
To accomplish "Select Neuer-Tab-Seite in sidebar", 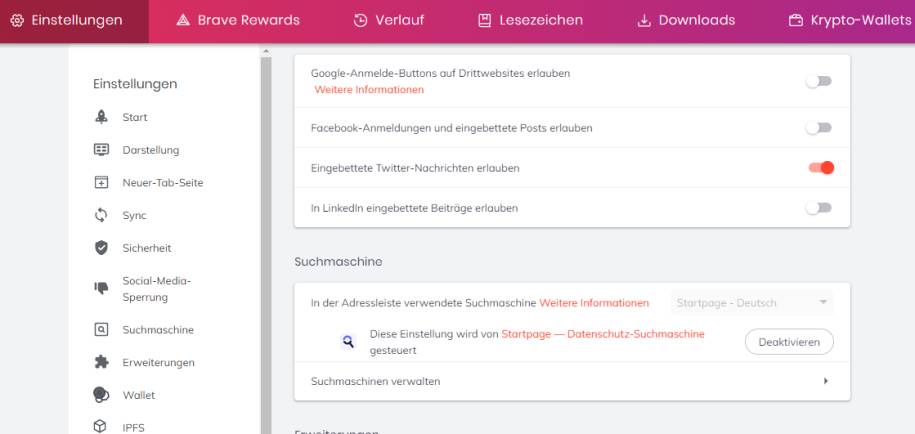I will pos(165,183).
